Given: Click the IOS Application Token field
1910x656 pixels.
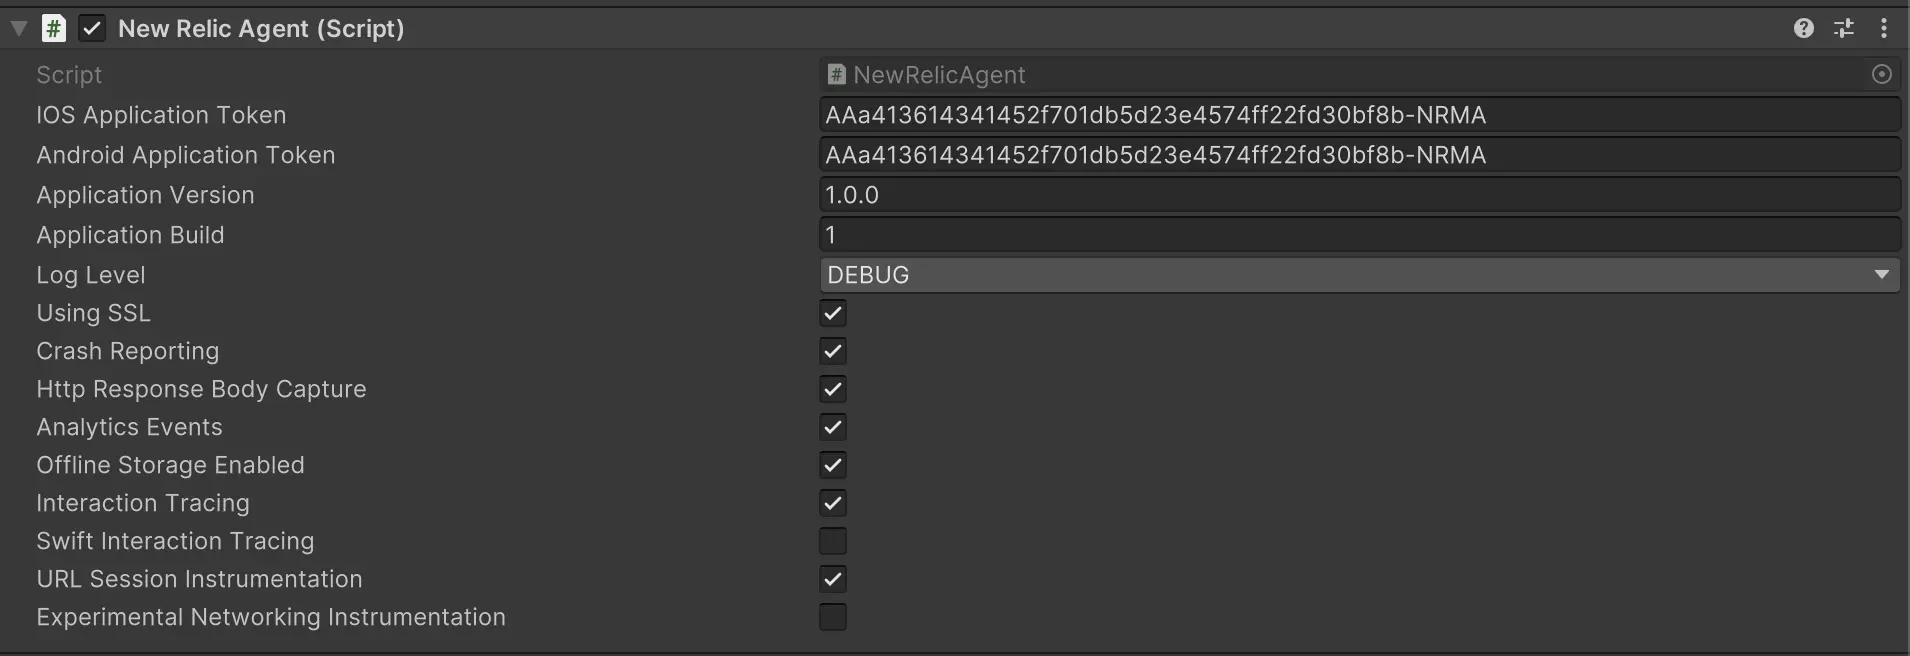Looking at the screenshot, I should tap(1359, 115).
